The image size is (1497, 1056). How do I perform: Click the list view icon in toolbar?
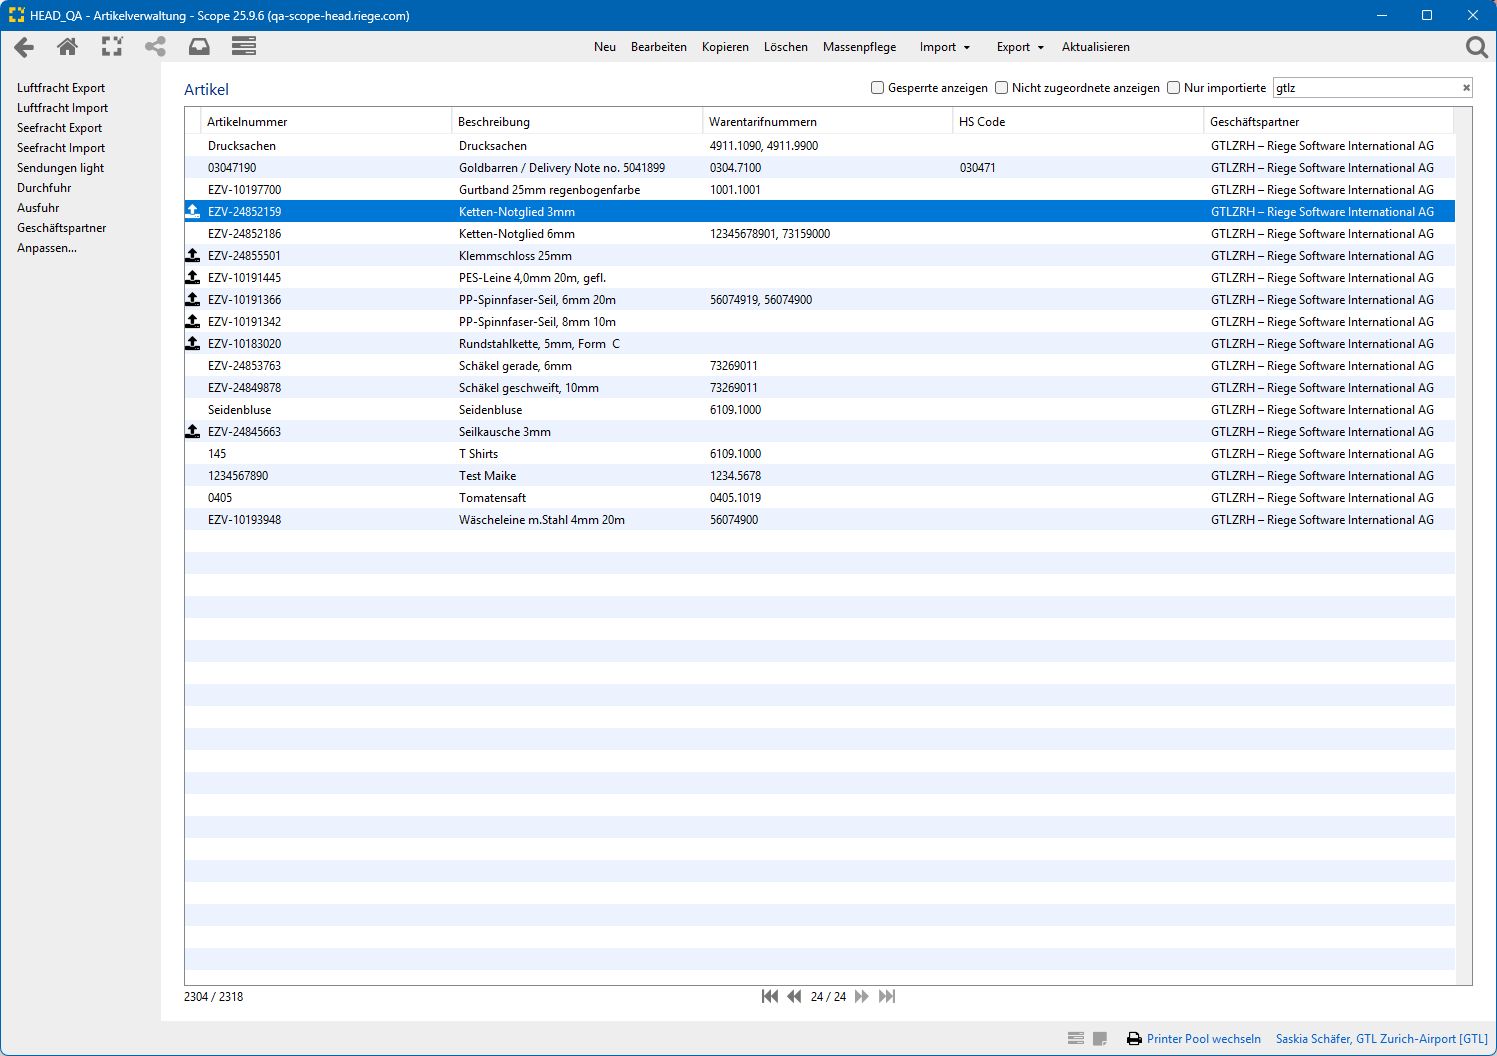tap(243, 47)
